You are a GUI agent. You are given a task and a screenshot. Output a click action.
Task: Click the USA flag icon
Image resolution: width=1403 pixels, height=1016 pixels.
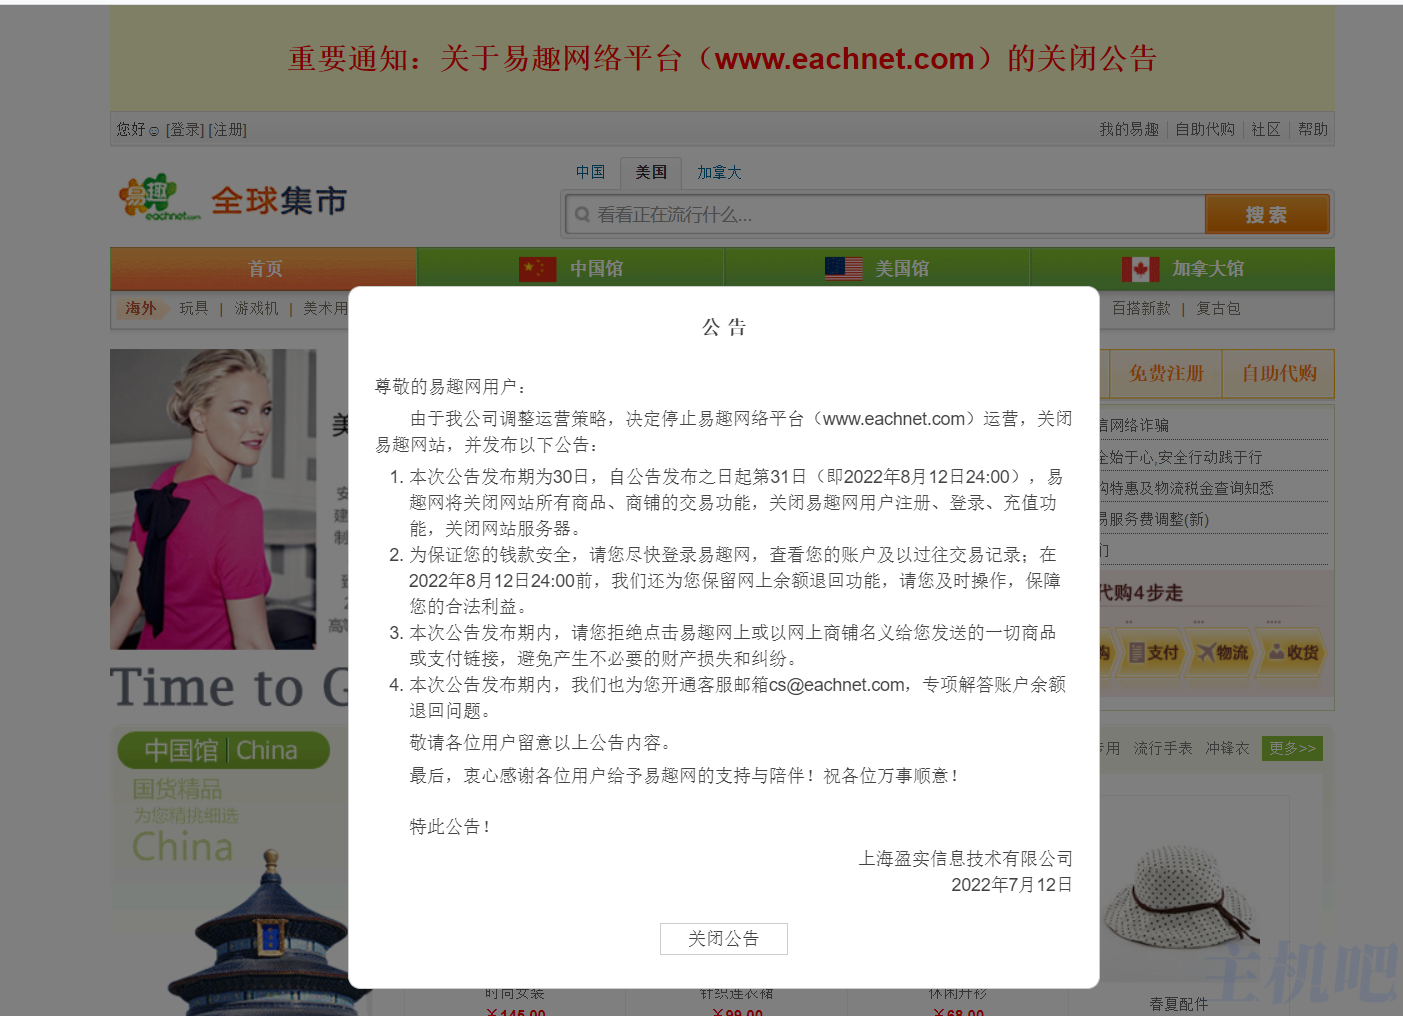point(843,269)
